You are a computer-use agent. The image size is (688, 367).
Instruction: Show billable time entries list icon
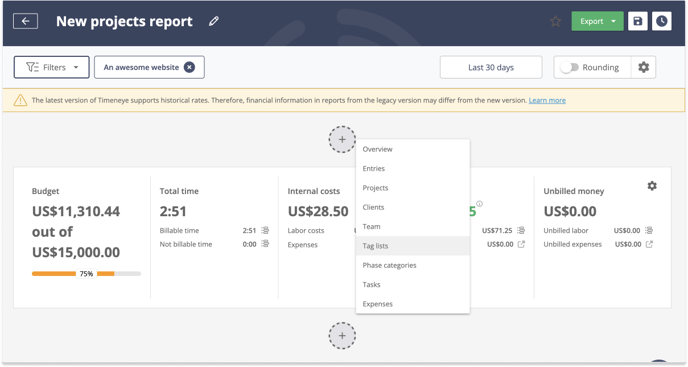click(265, 230)
